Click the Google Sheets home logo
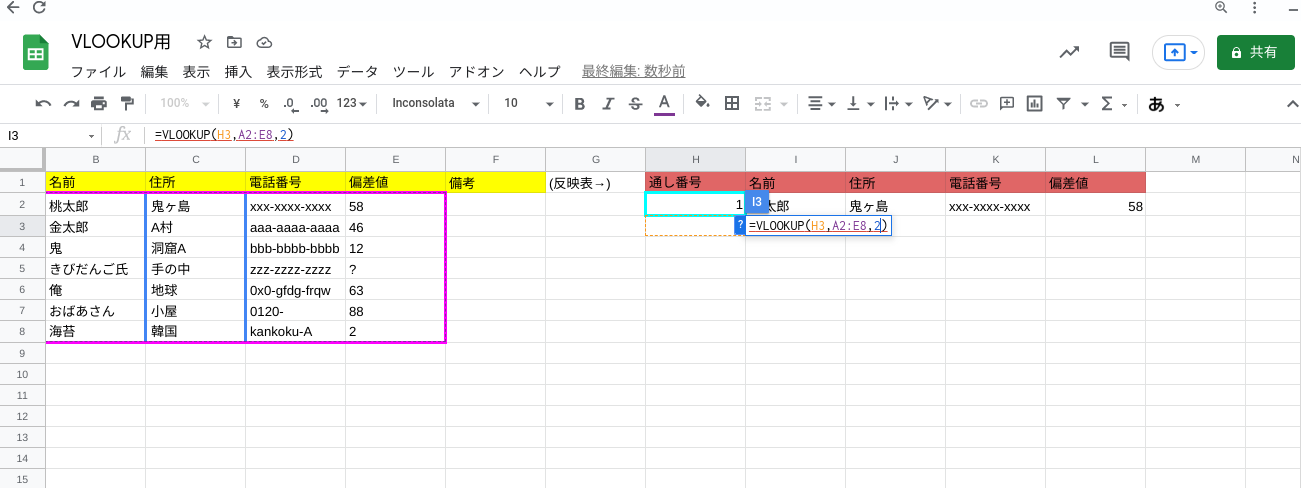The width and height of the screenshot is (1301, 488). 36,52
